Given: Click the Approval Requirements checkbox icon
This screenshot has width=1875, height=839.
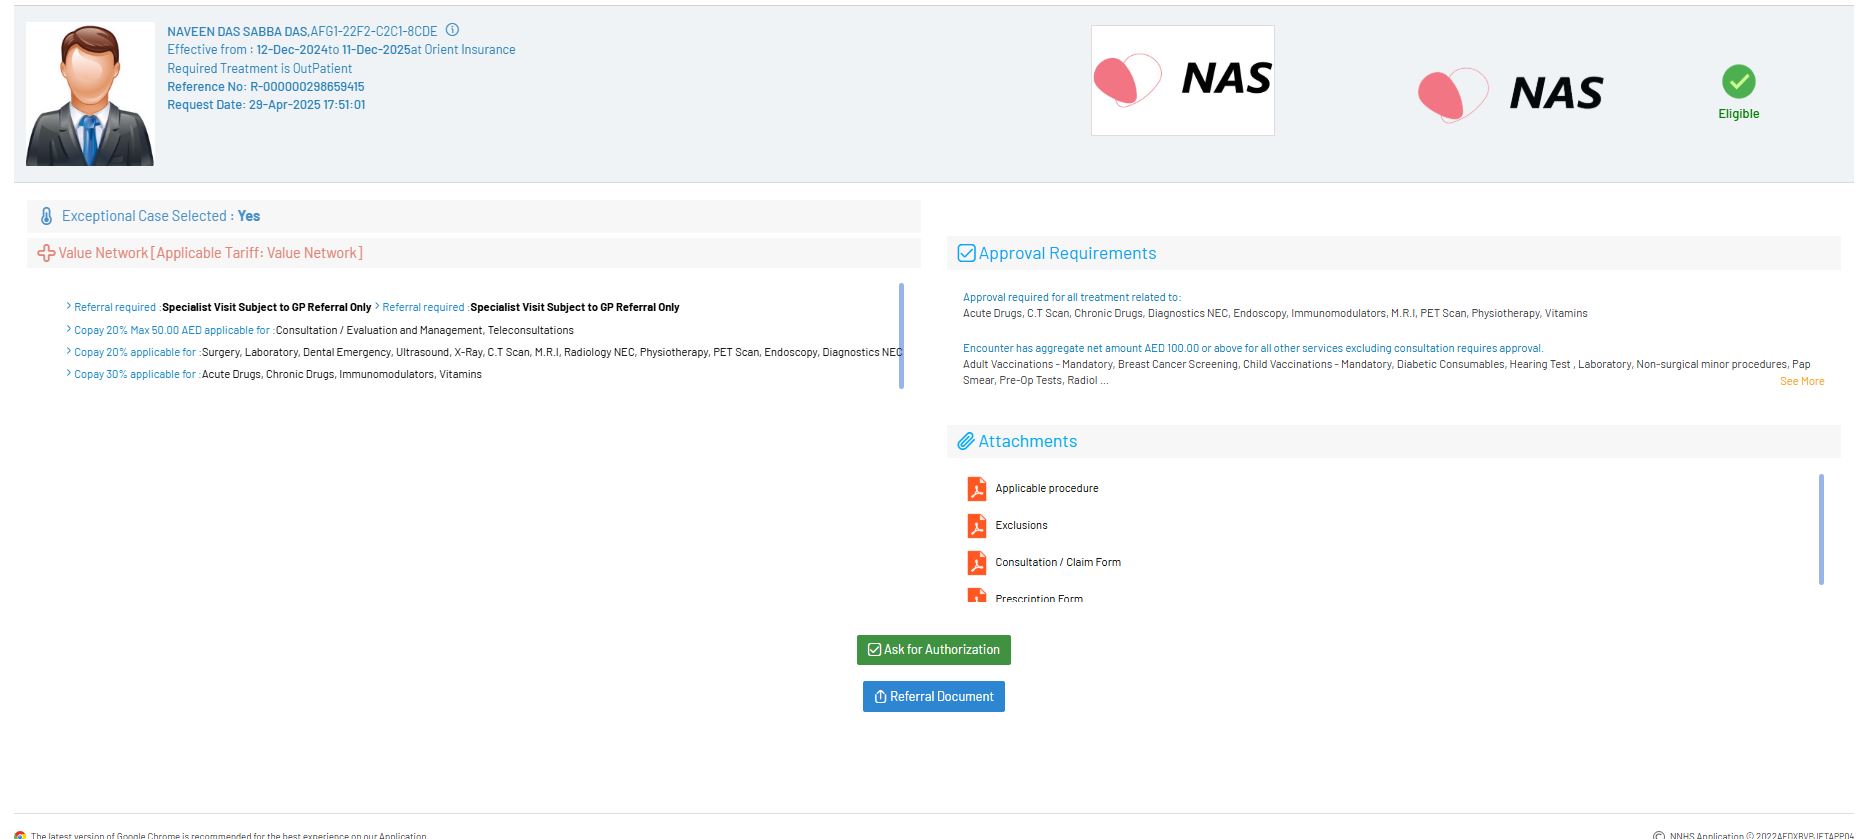Looking at the screenshot, I should [x=966, y=253].
